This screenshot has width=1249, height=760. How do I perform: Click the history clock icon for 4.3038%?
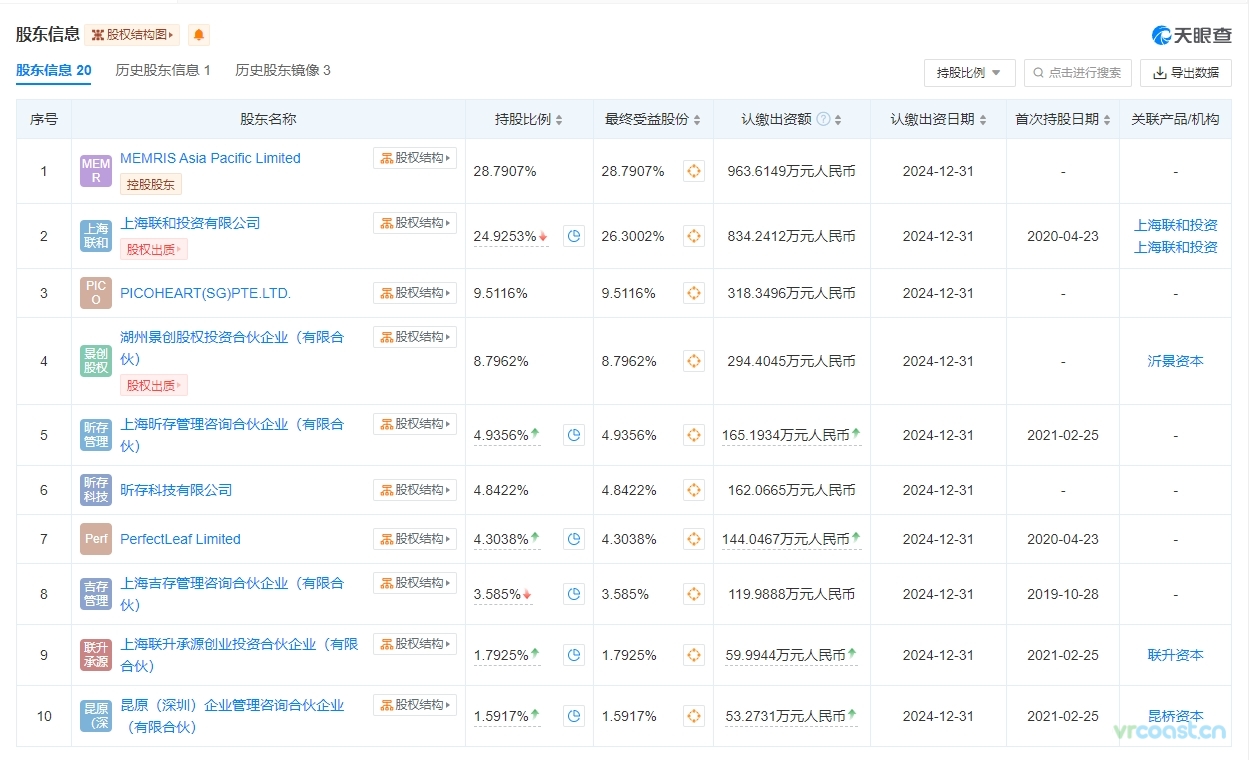(574, 539)
